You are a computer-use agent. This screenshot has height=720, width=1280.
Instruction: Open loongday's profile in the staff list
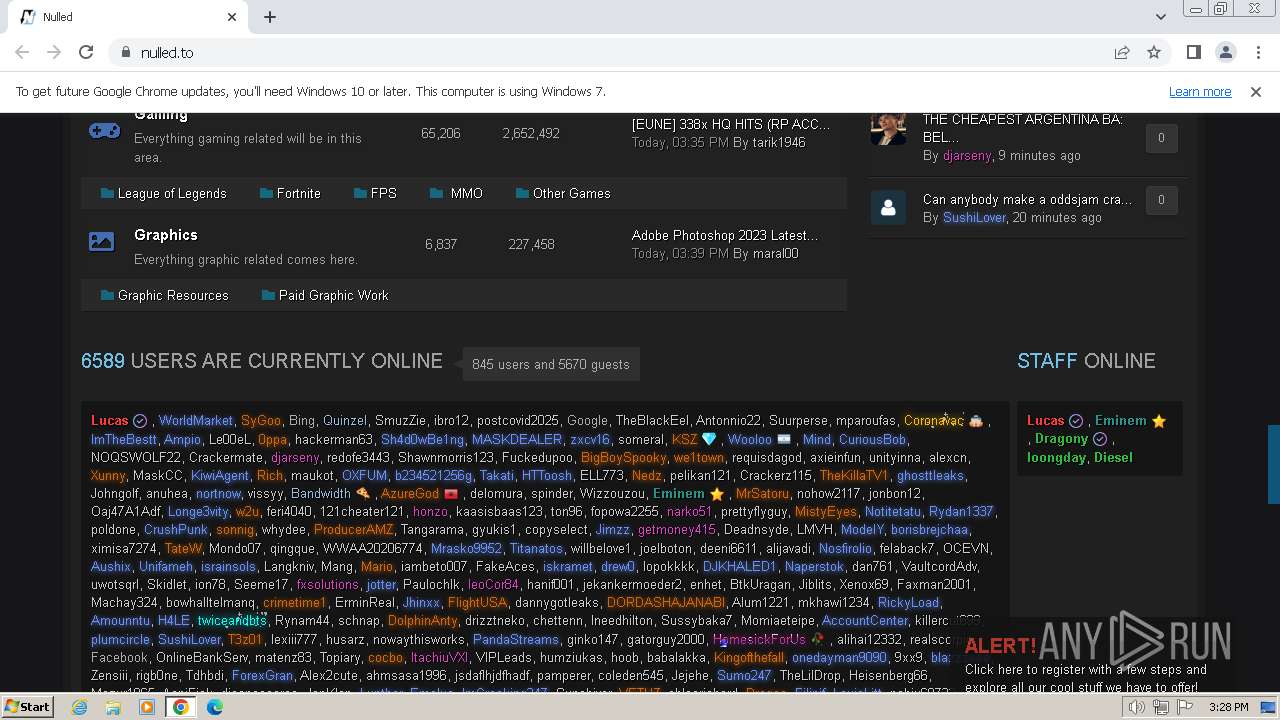coord(1056,457)
